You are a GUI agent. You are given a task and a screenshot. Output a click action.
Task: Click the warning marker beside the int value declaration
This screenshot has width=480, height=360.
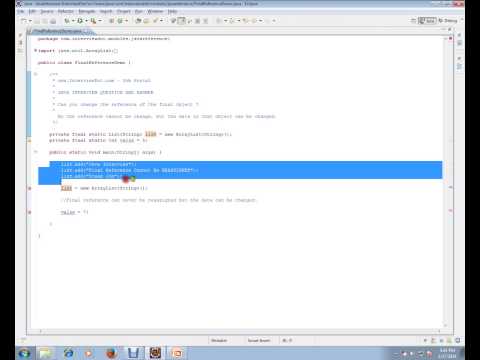pos(29,141)
